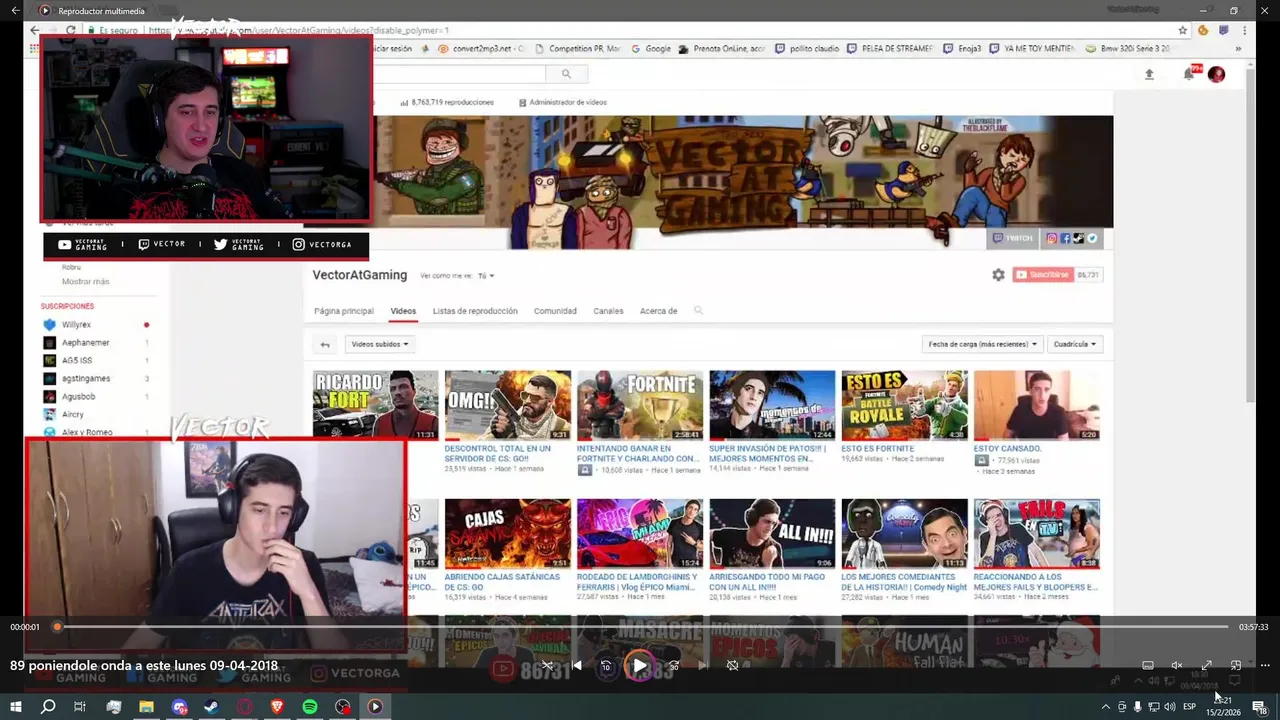
Task: Click the back arrow in title bar
Action: point(15,10)
